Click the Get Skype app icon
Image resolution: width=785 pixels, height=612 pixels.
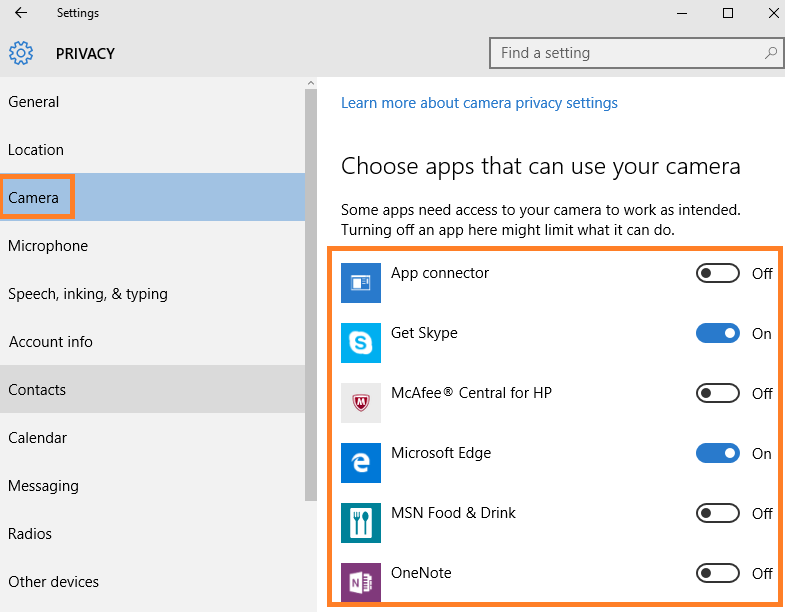tap(360, 343)
